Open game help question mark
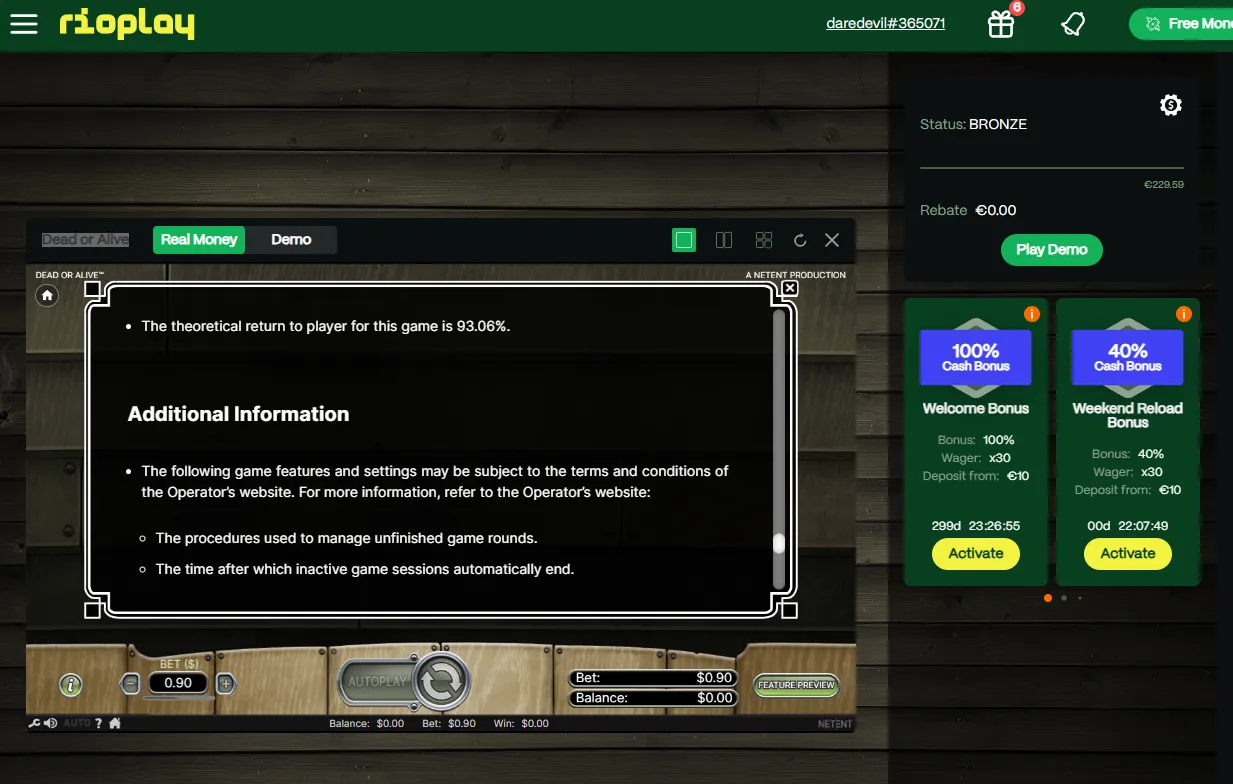The height and width of the screenshot is (784, 1233). click(99, 723)
